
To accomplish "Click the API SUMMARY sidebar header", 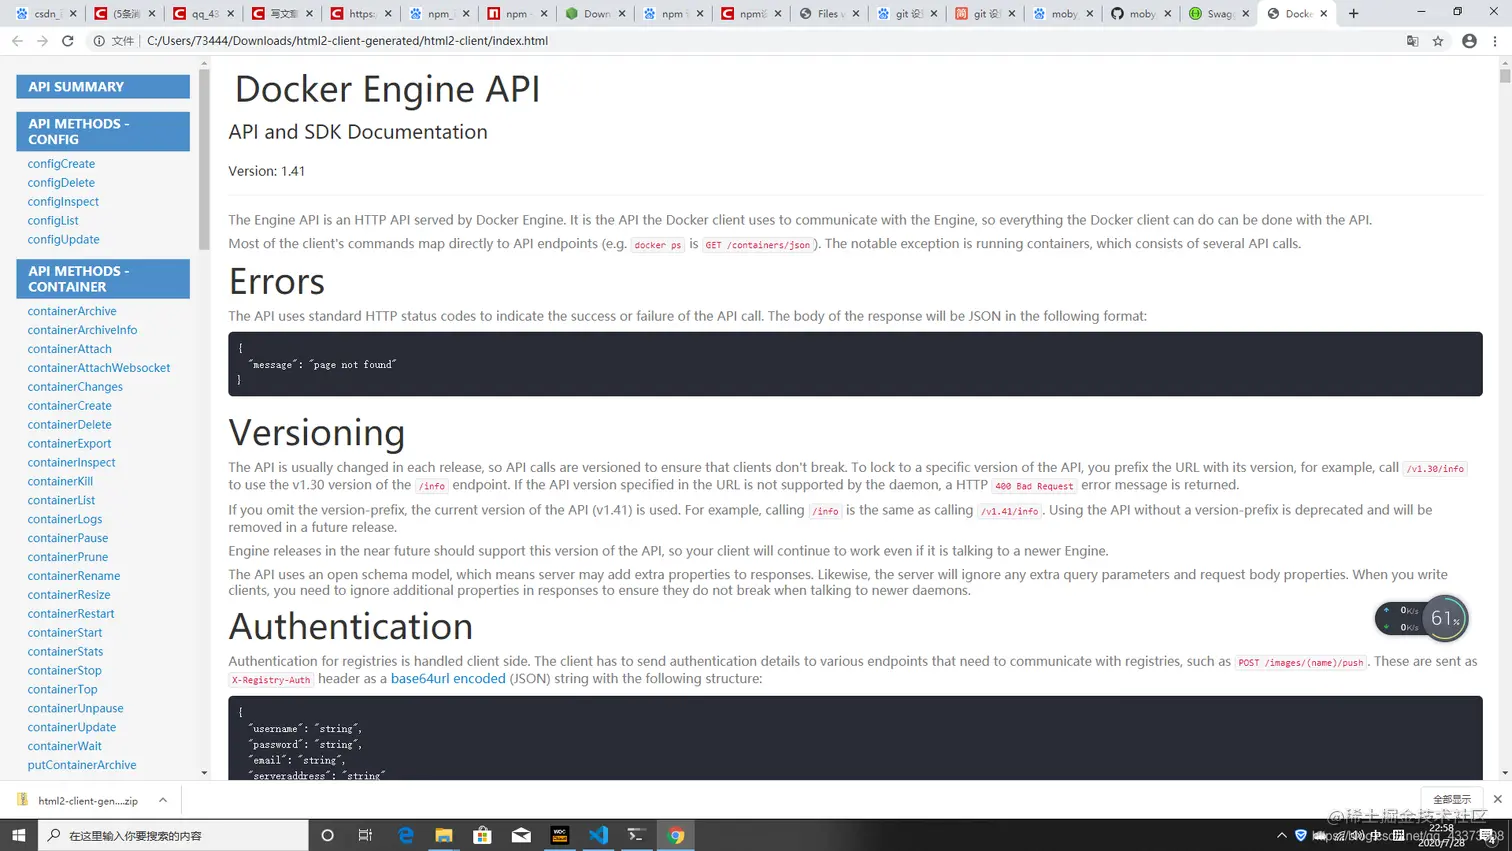I will pyautogui.click(x=103, y=87).
